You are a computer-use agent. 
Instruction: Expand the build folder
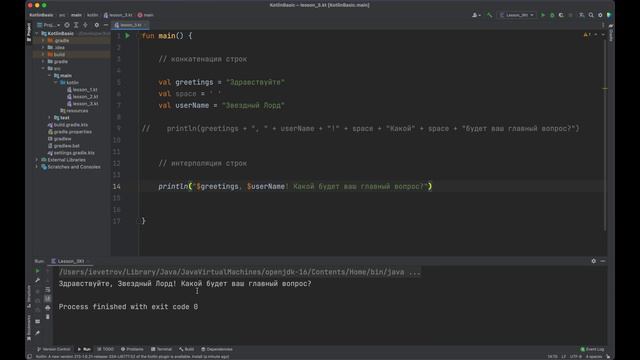click(x=43, y=54)
